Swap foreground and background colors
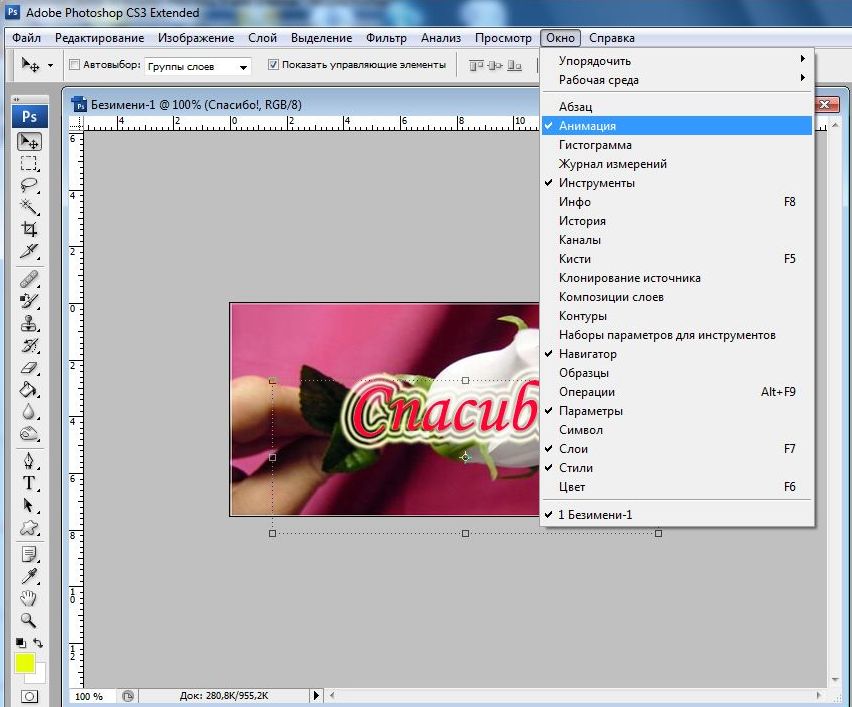 click(x=38, y=643)
